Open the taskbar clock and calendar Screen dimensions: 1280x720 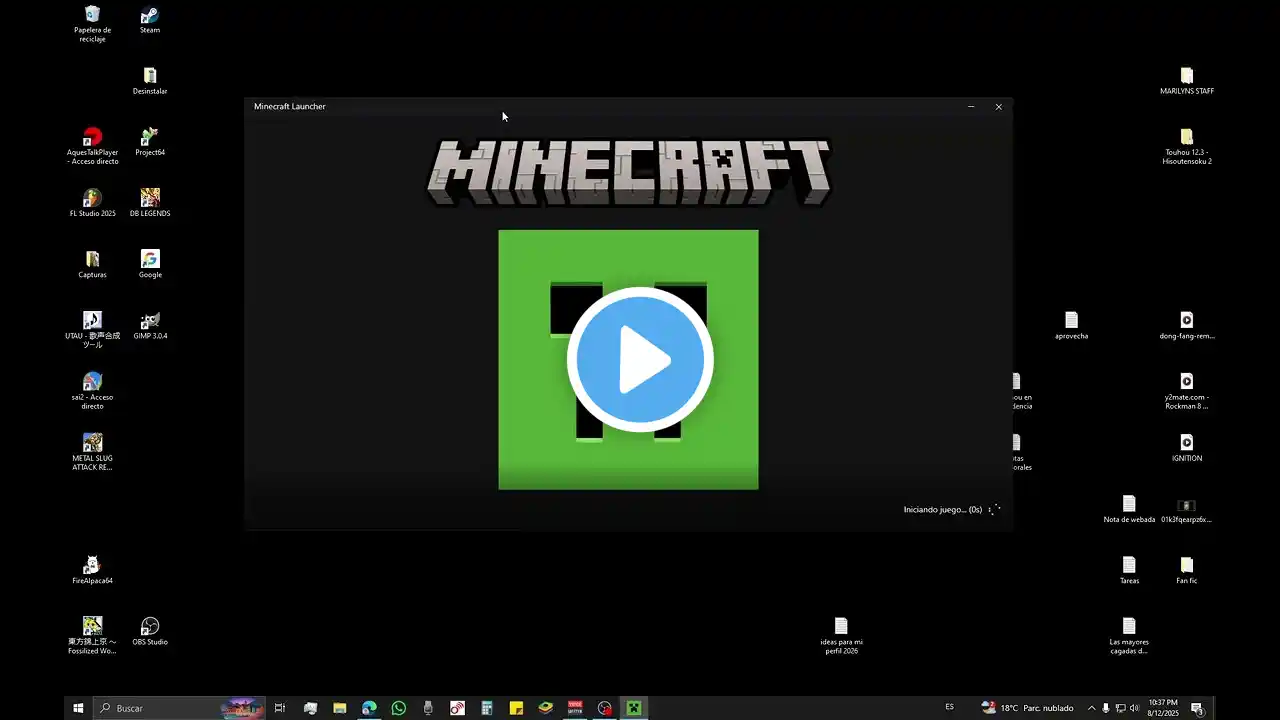[1165, 708]
